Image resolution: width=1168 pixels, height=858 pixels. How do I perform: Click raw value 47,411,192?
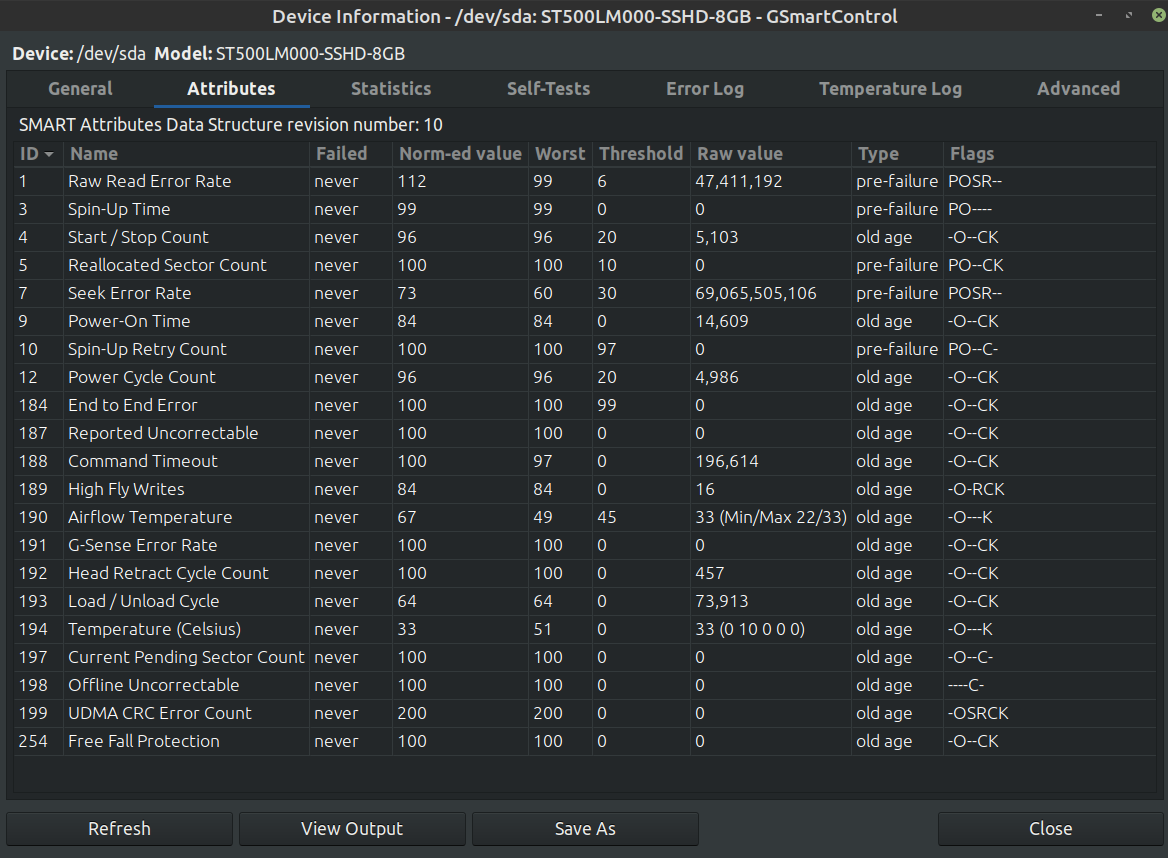(738, 181)
